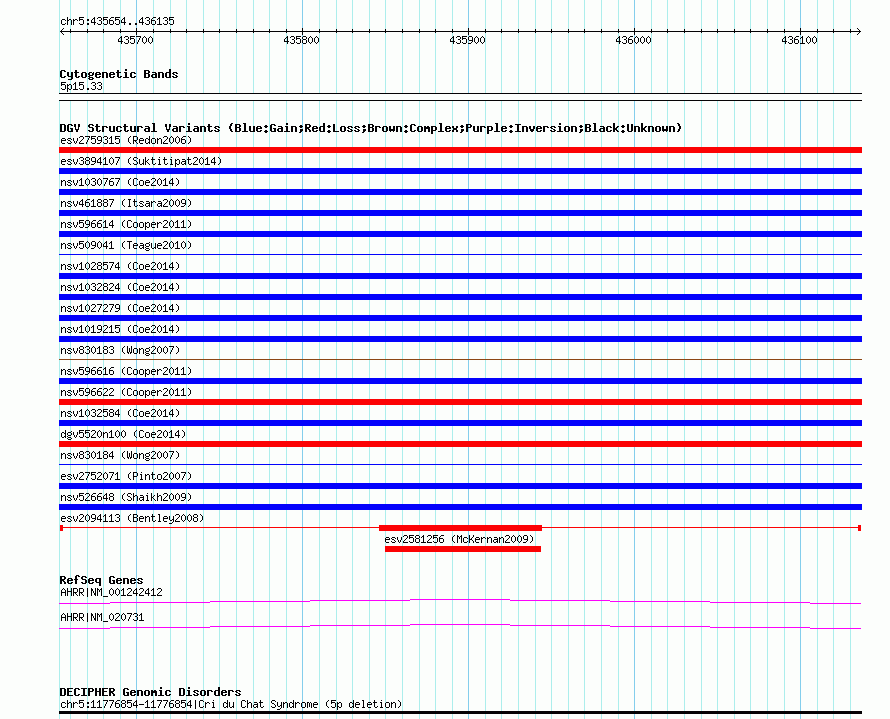Select the nsv596622 (Cooper2011) label

tap(126, 392)
